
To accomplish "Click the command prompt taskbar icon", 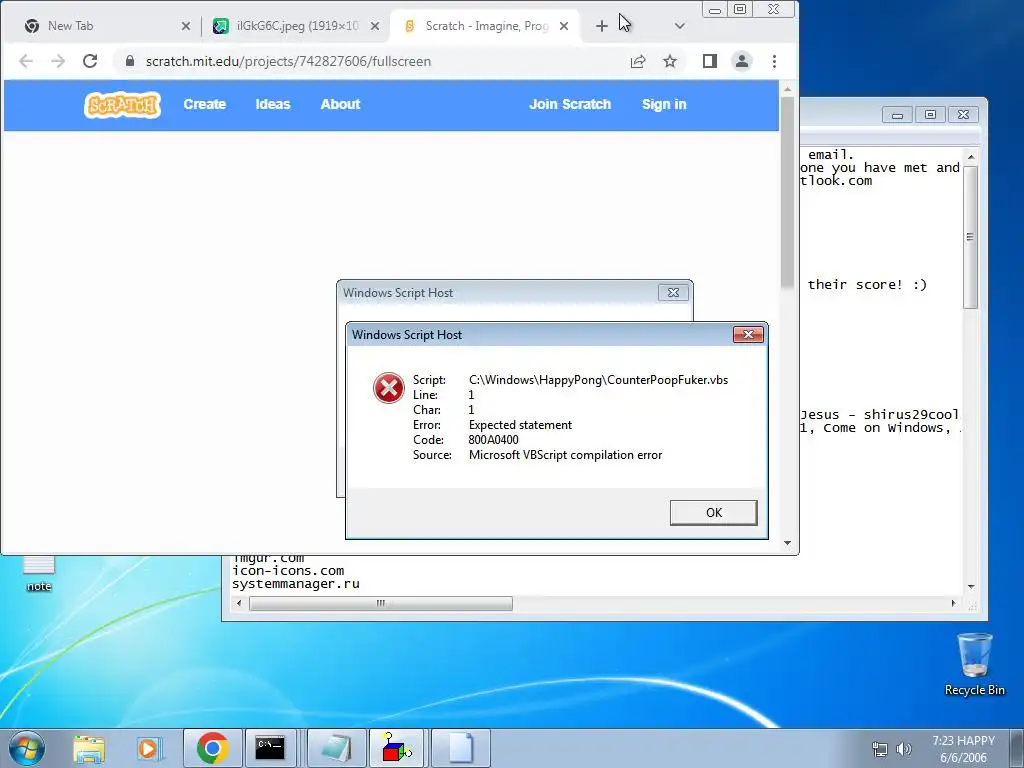I will tap(270, 748).
